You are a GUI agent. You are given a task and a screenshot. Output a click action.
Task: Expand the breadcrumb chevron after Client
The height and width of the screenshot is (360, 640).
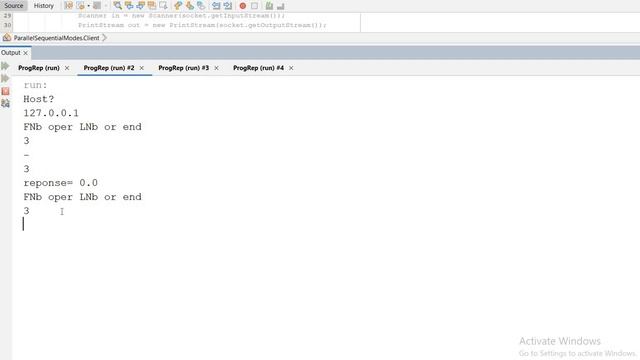click(104, 38)
